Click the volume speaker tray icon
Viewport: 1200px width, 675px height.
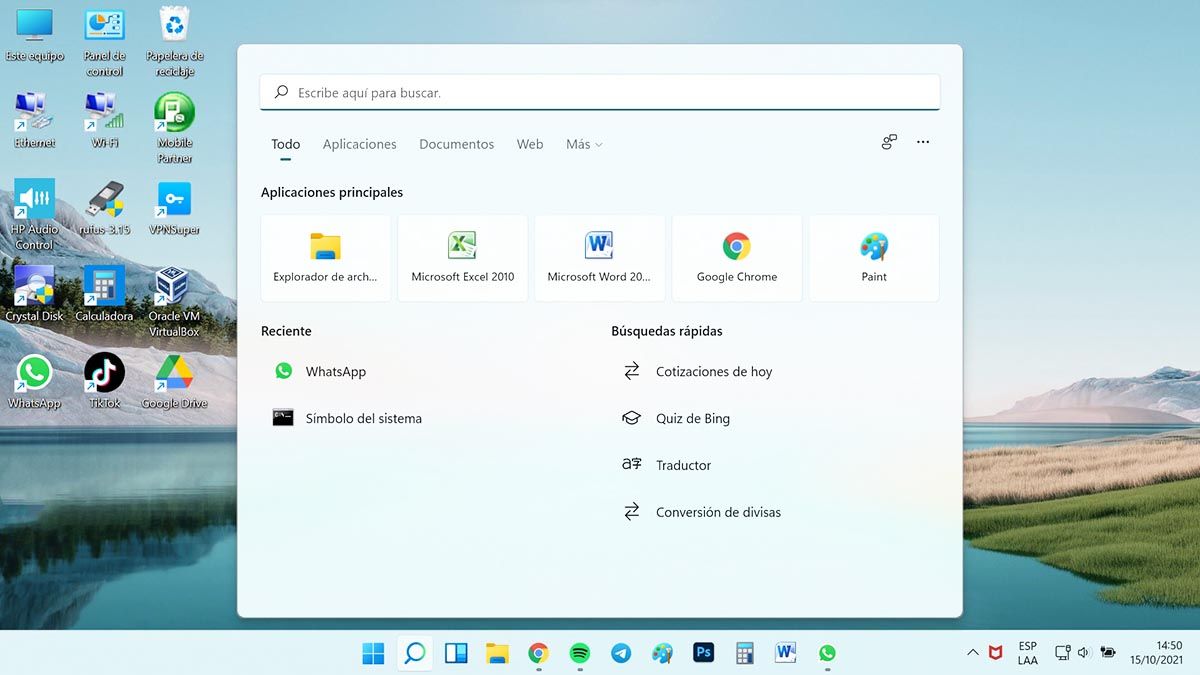[x=1084, y=653]
